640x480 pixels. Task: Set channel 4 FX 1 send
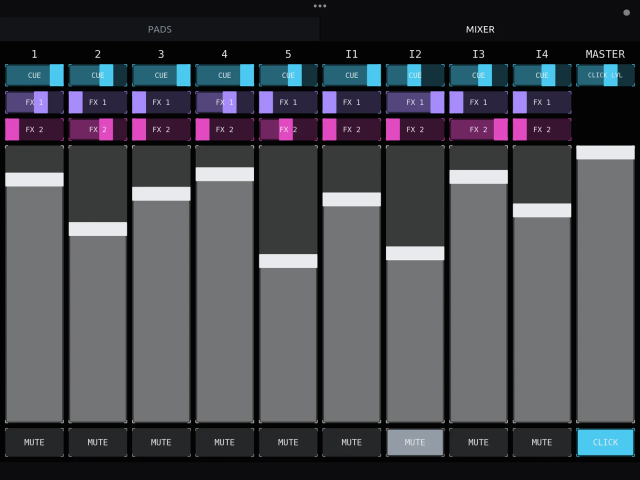pos(224,102)
